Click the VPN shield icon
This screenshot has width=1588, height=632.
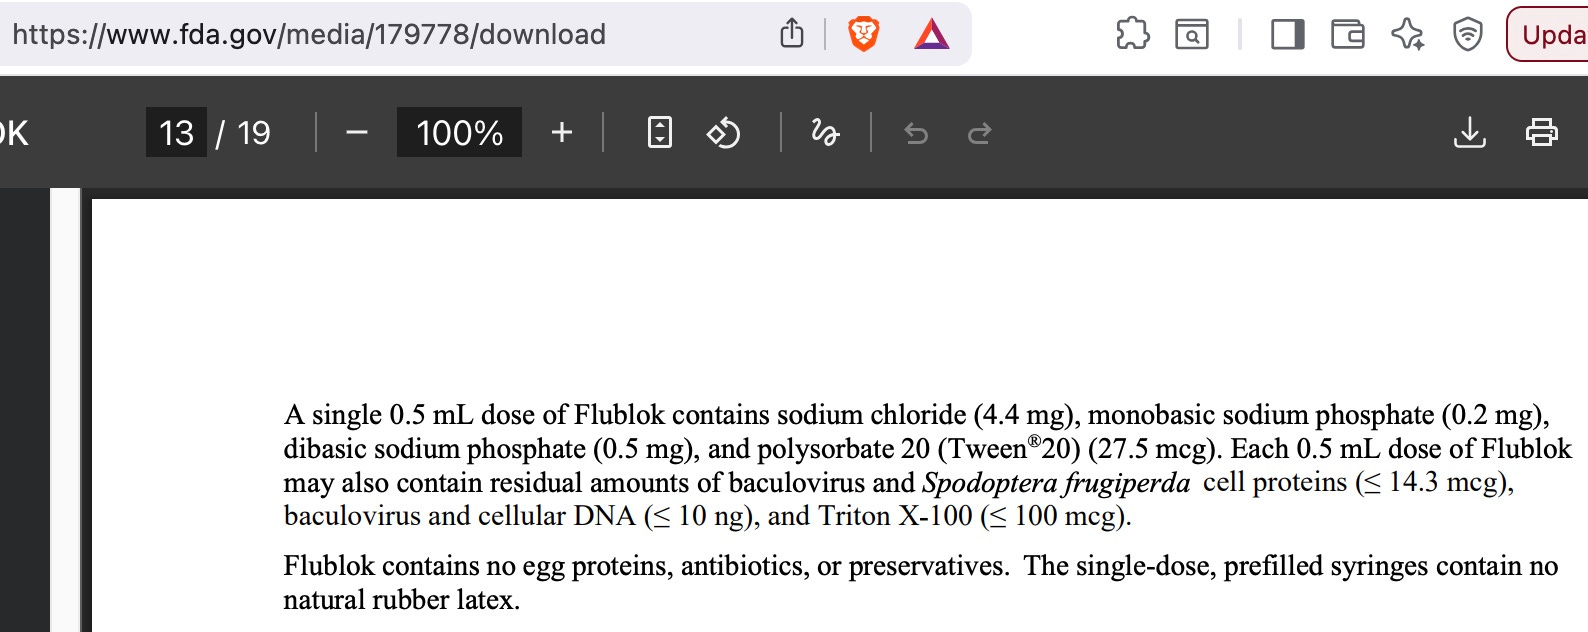pos(1467,34)
